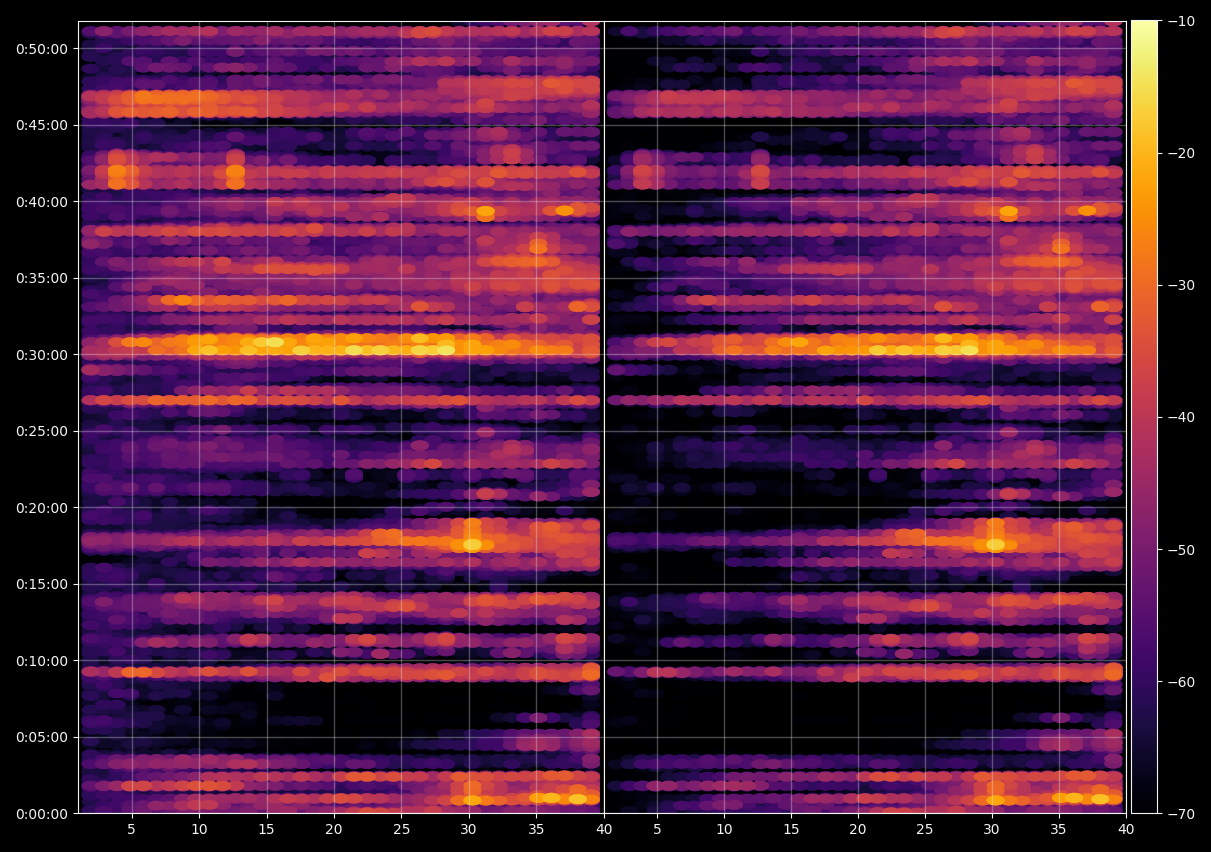Screen dimensions: 1211x852
Task: Click inside the left heatmap panel
Action: click(x=340, y=417)
